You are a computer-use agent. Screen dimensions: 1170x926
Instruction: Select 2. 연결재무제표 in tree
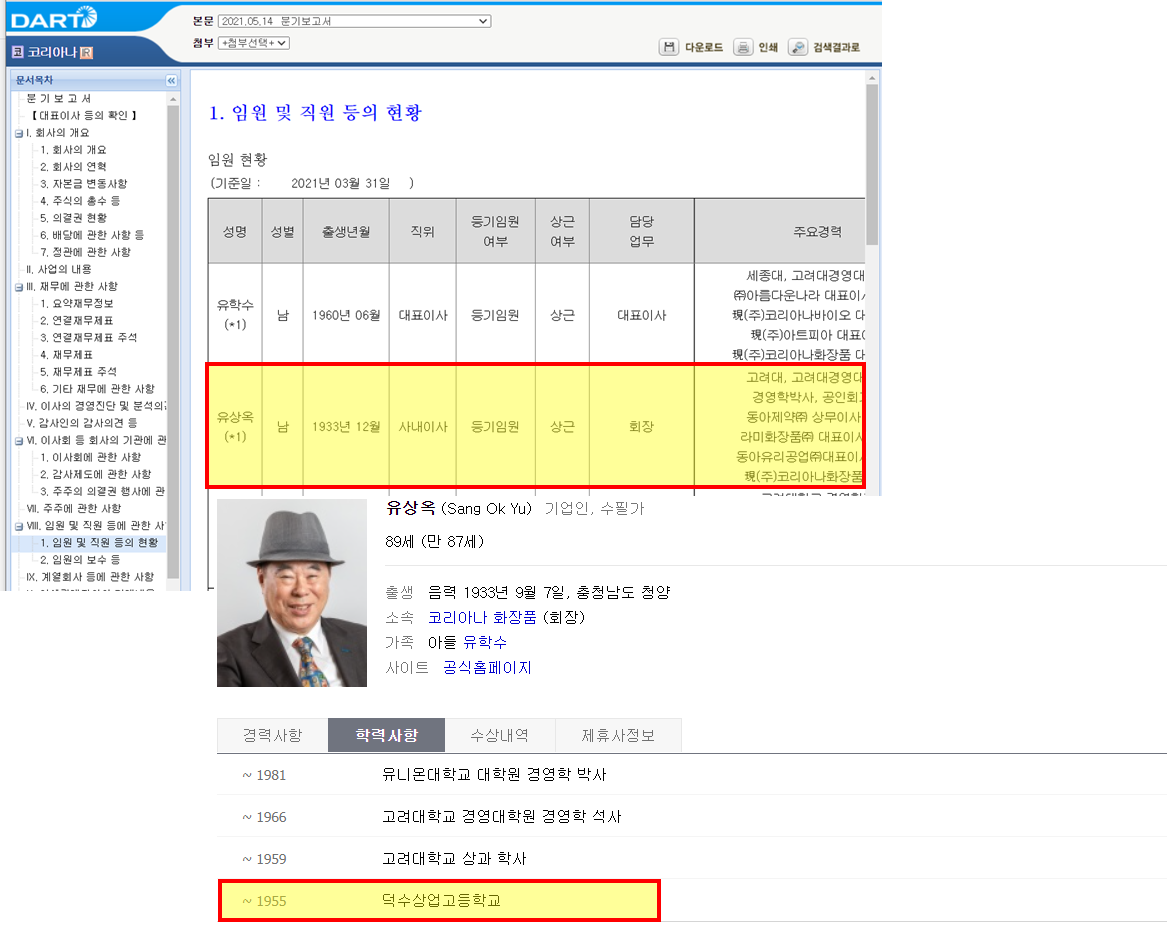[77, 321]
